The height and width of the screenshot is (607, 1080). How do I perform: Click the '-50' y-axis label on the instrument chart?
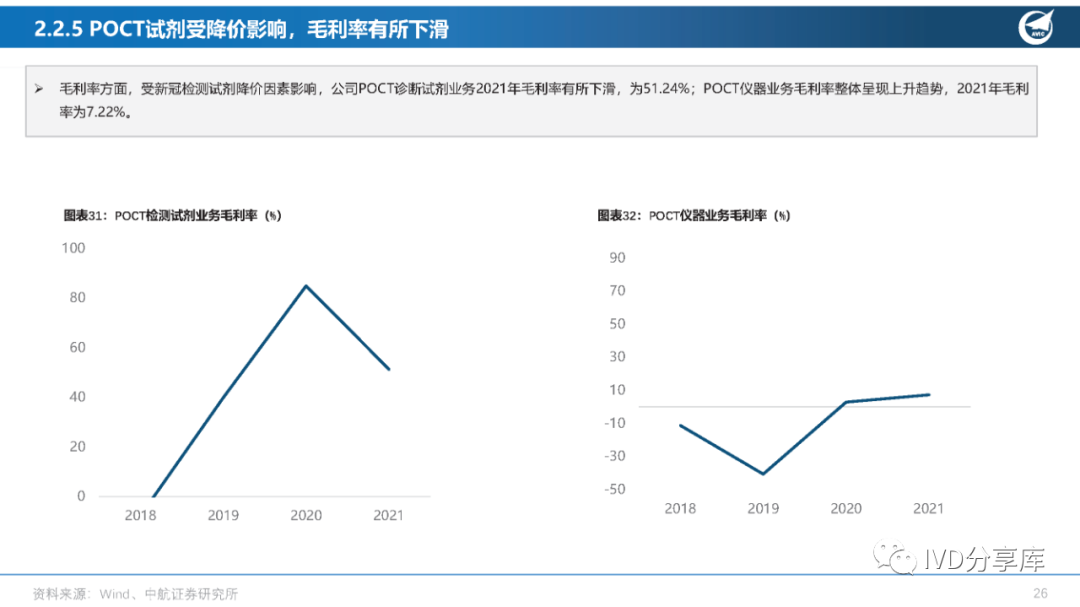(614, 489)
